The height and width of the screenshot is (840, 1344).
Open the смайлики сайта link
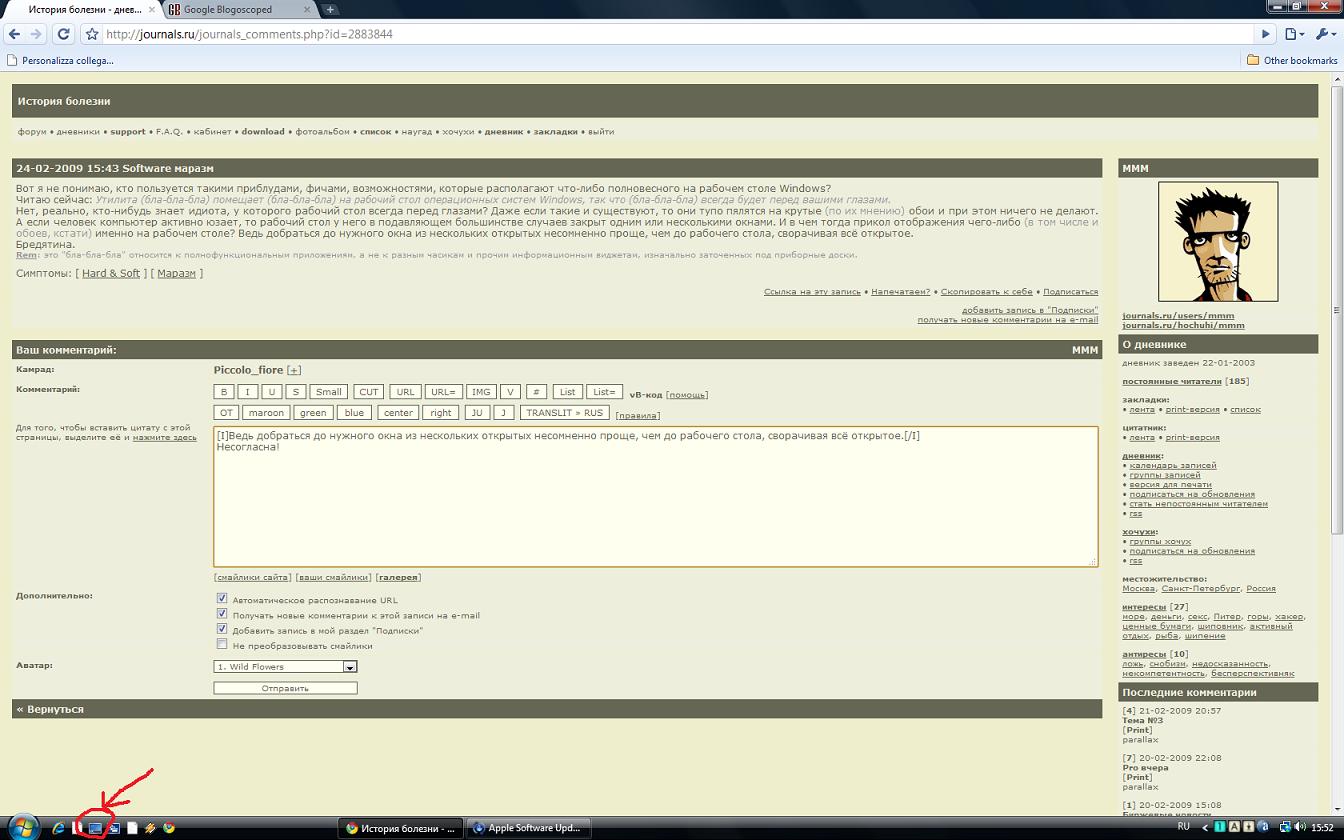tap(254, 577)
